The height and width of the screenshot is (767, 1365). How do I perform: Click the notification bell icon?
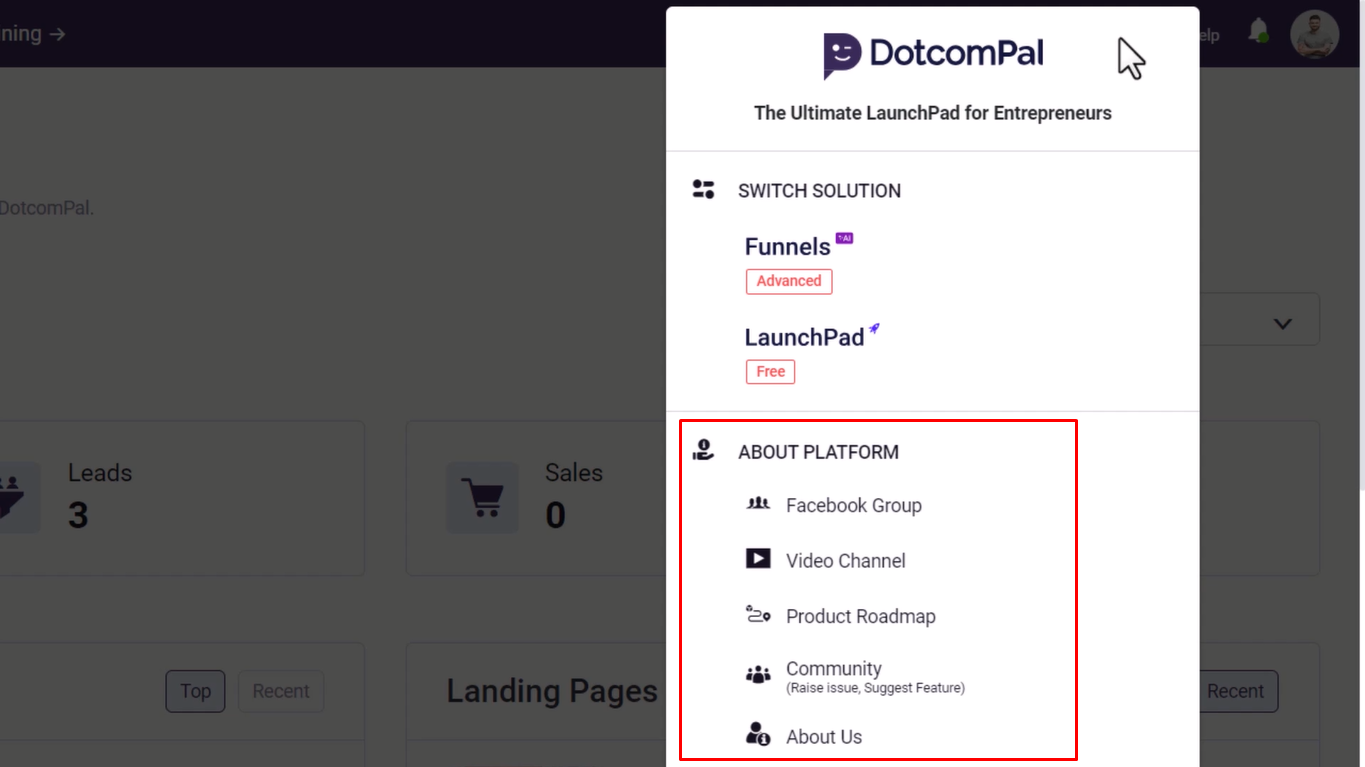[1258, 31]
